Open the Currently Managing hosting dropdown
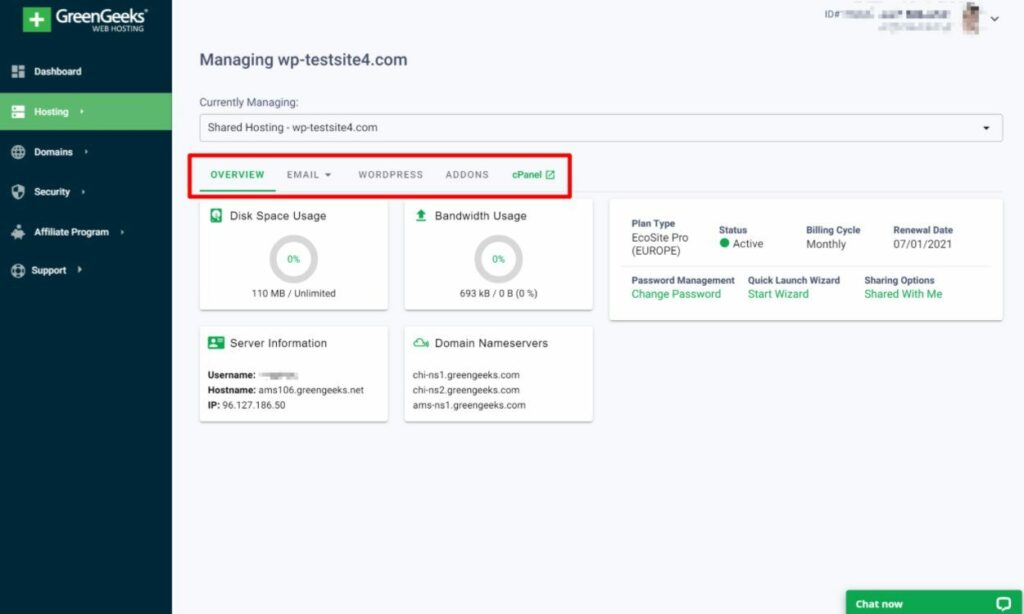This screenshot has width=1024, height=614. click(x=601, y=127)
